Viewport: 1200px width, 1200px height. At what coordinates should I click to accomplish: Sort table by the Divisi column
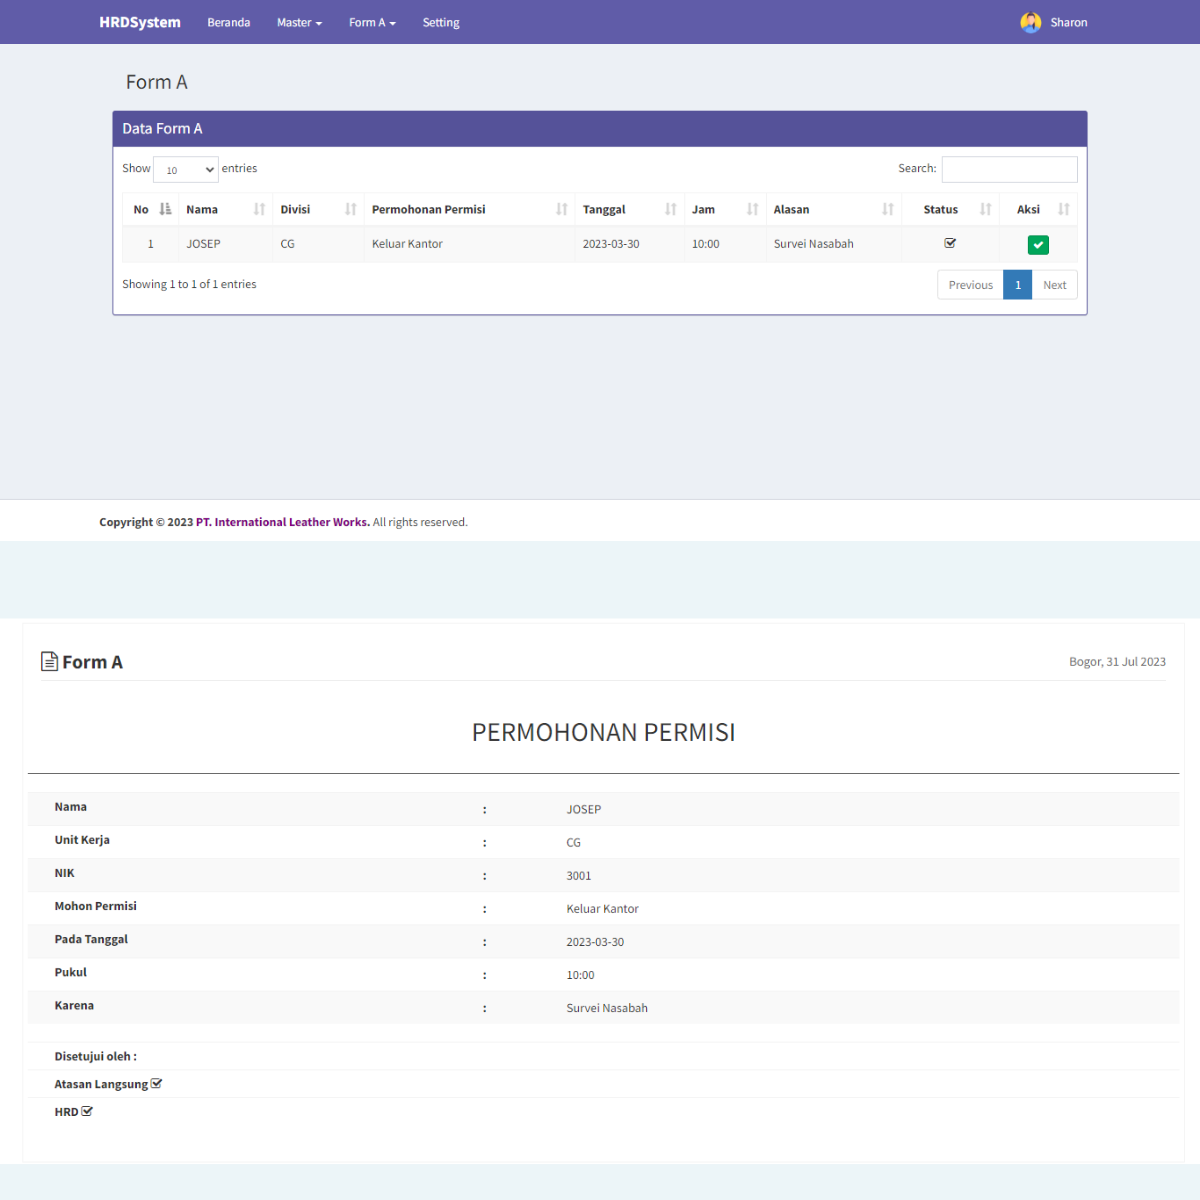tap(318, 209)
